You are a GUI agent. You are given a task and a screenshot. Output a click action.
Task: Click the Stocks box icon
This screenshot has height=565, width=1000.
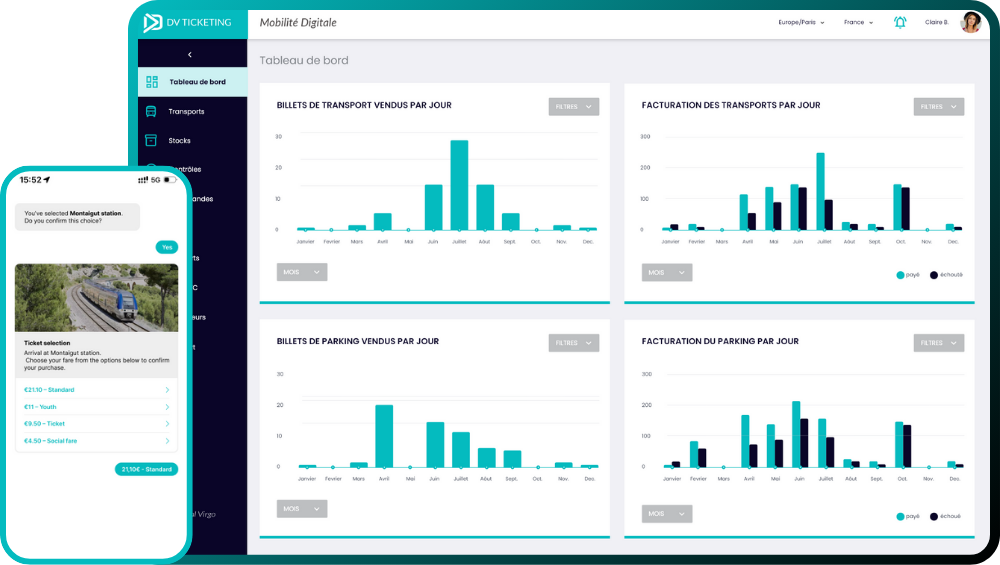point(152,140)
